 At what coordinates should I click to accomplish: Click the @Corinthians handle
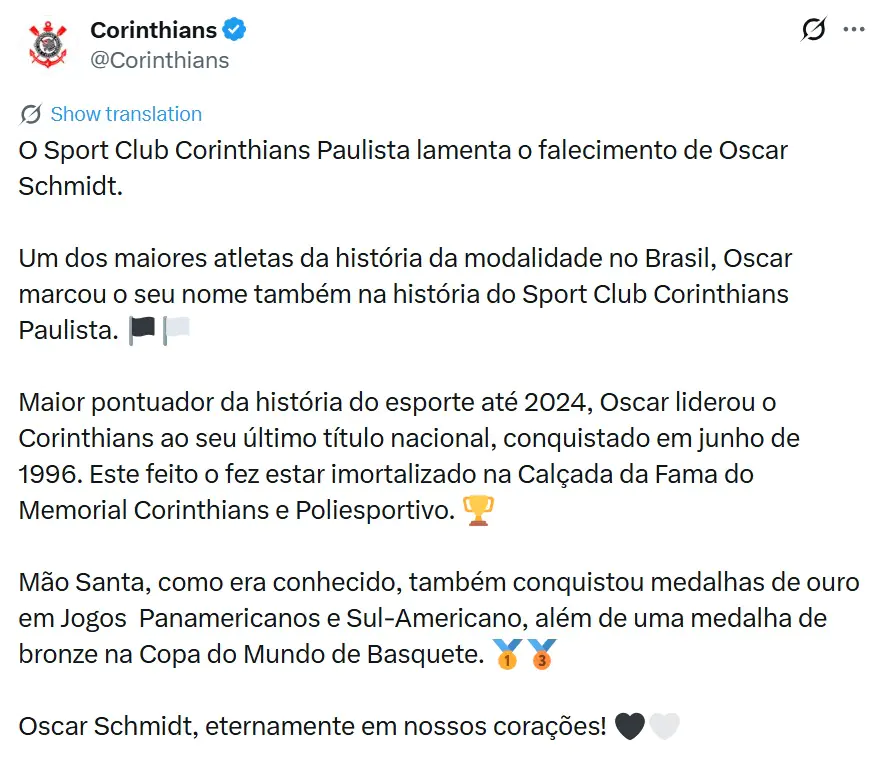point(160,60)
